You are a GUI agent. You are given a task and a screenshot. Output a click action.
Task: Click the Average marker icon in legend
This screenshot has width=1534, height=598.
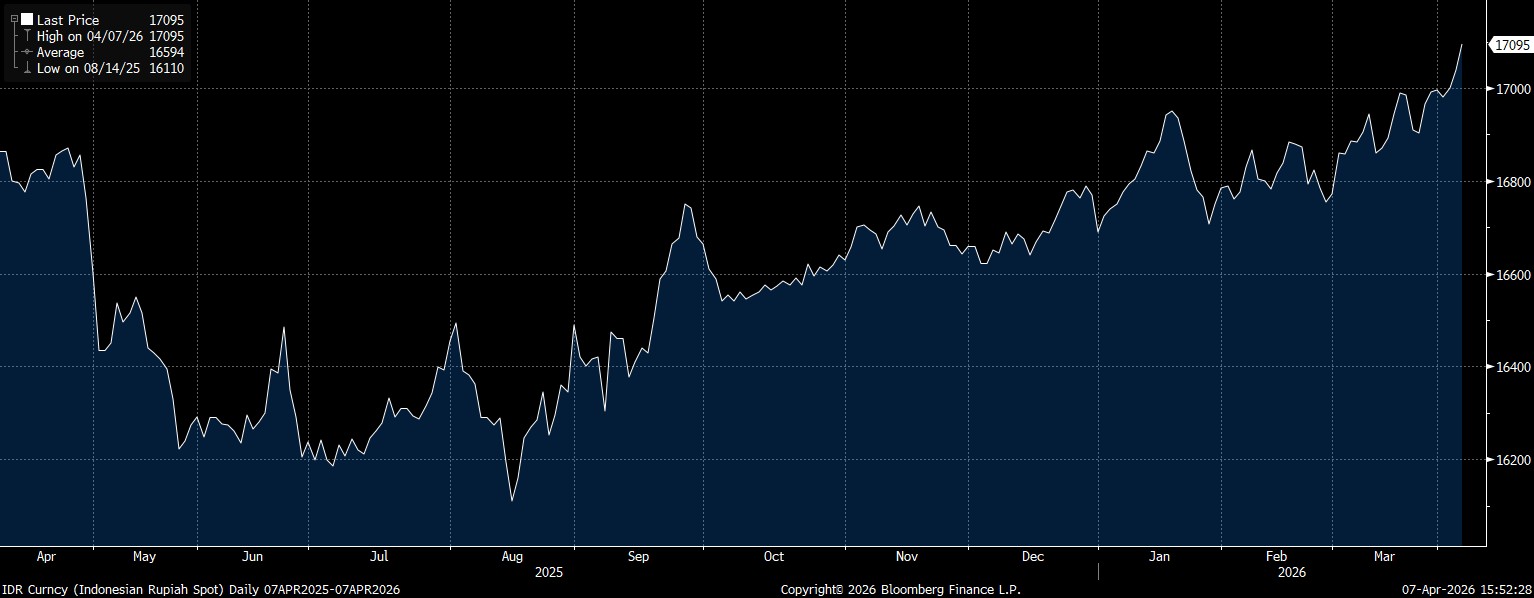27,52
